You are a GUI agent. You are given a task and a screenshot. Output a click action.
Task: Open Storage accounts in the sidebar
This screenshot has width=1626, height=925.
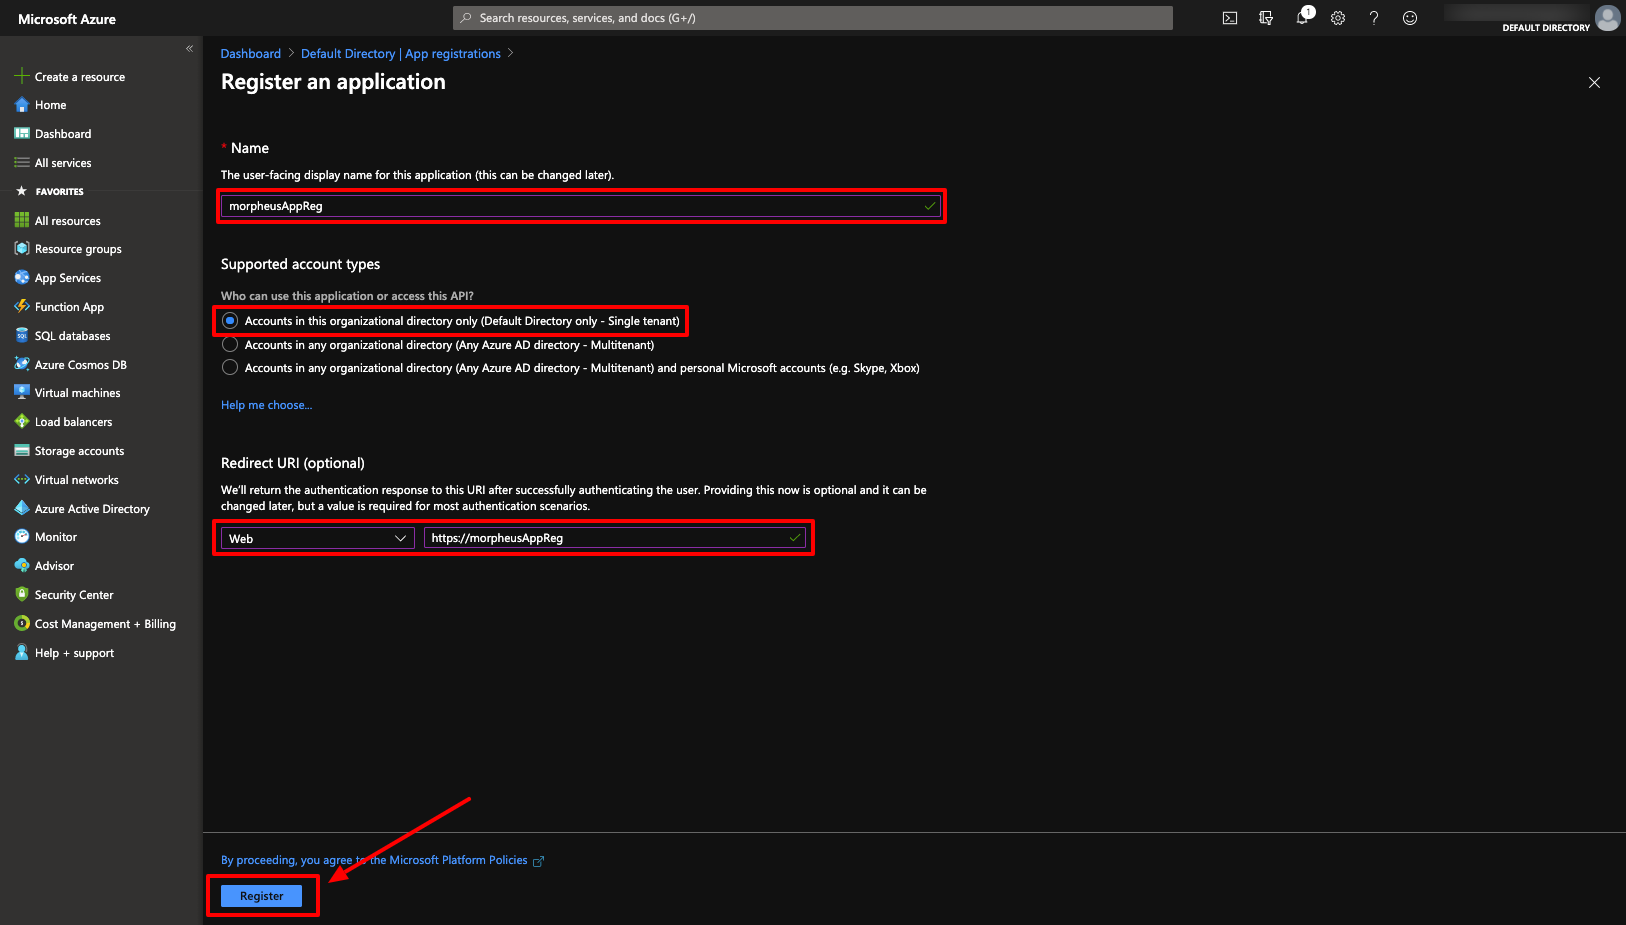coord(78,450)
